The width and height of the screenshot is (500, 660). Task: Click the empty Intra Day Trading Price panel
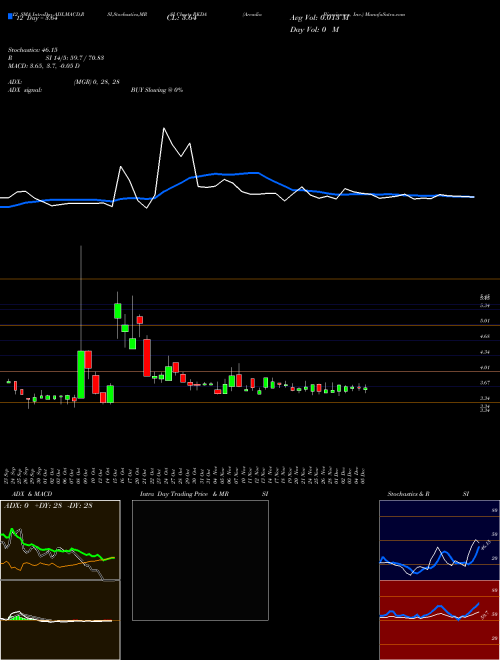click(200, 560)
